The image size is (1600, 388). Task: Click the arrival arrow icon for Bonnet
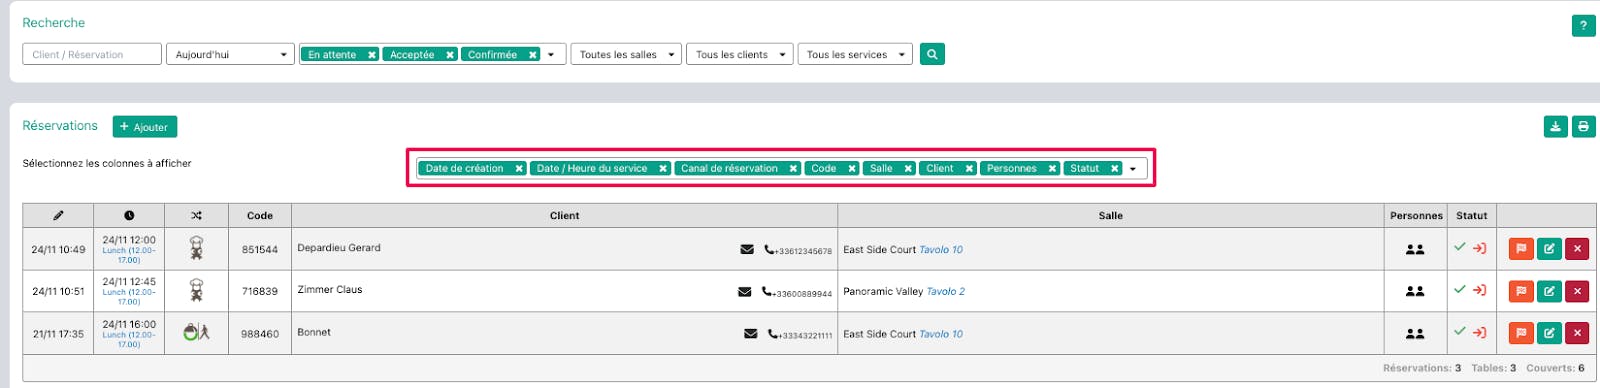tap(1480, 332)
